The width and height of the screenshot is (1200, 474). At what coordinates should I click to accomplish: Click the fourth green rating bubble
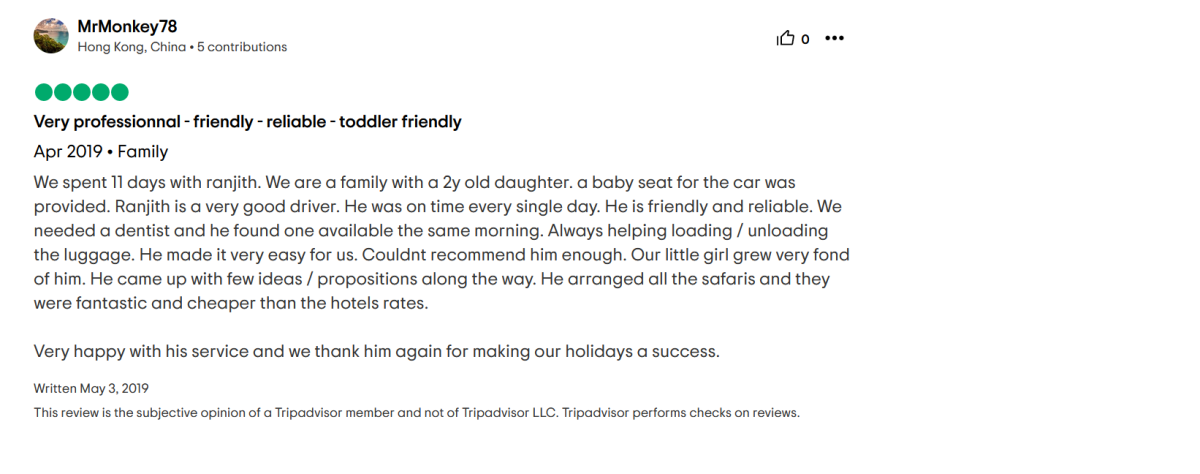pyautogui.click(x=100, y=93)
